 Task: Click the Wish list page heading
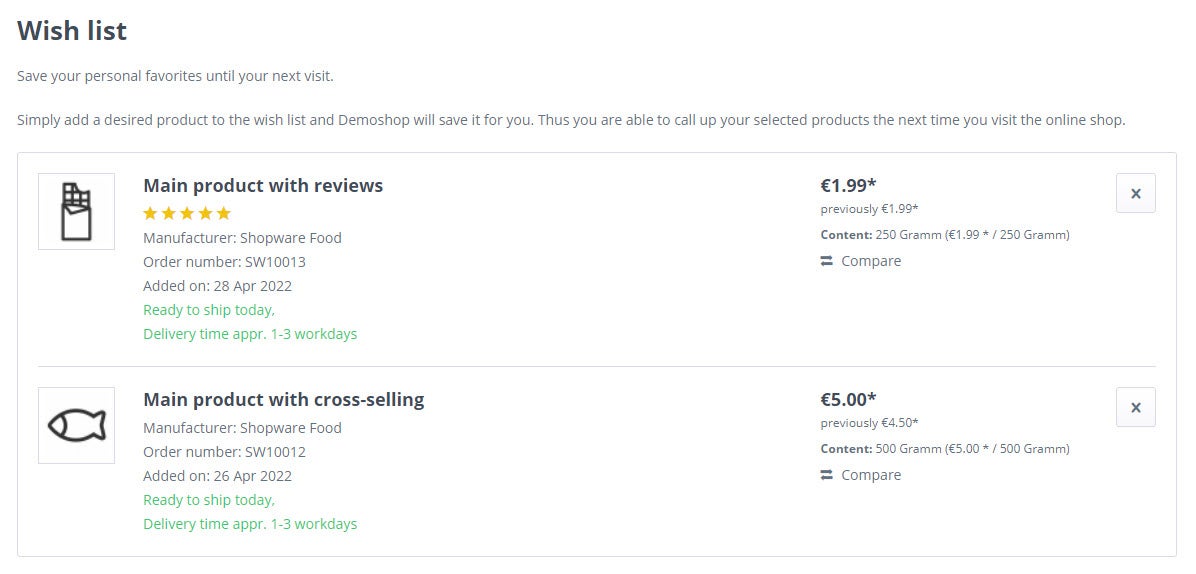click(72, 31)
